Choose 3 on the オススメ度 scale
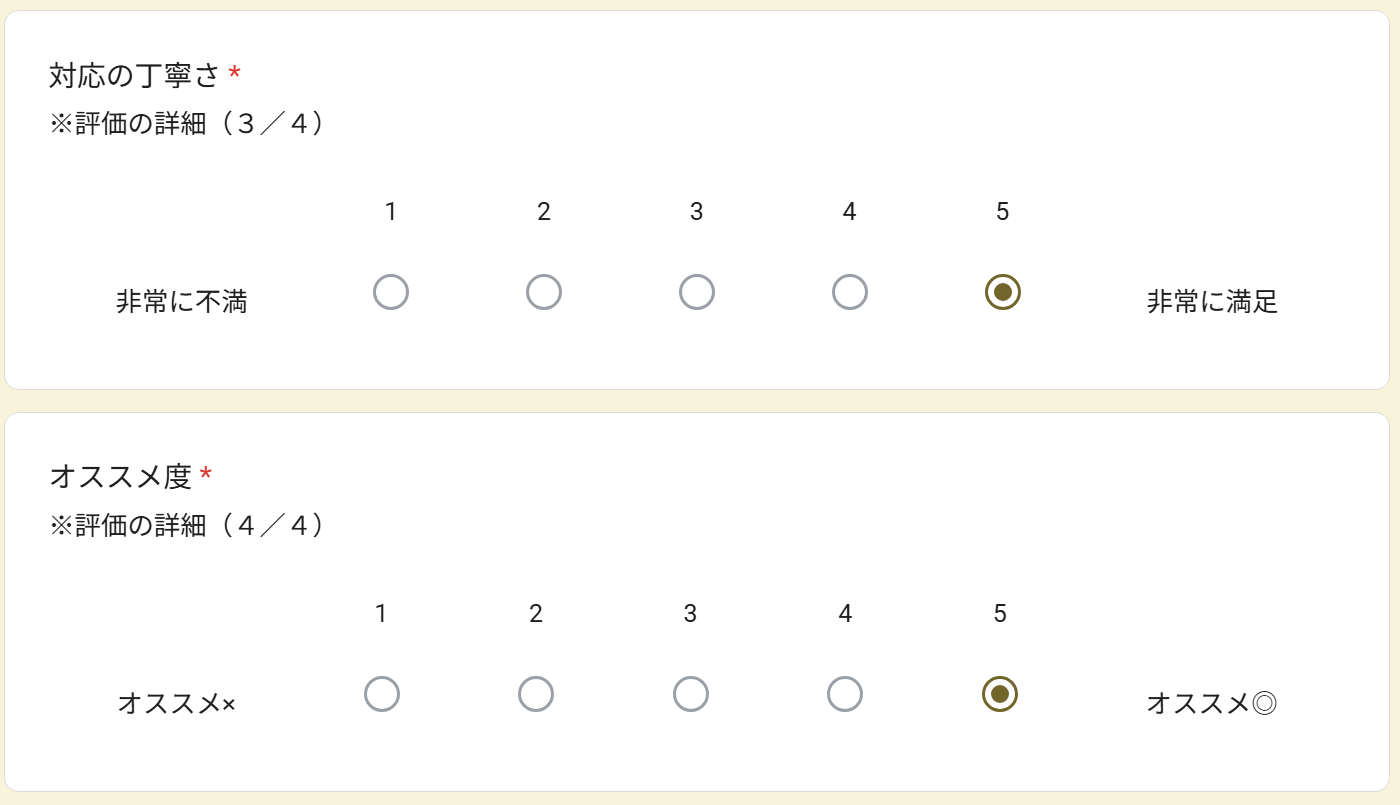Screen dimensions: 1400x805 pos(691,694)
